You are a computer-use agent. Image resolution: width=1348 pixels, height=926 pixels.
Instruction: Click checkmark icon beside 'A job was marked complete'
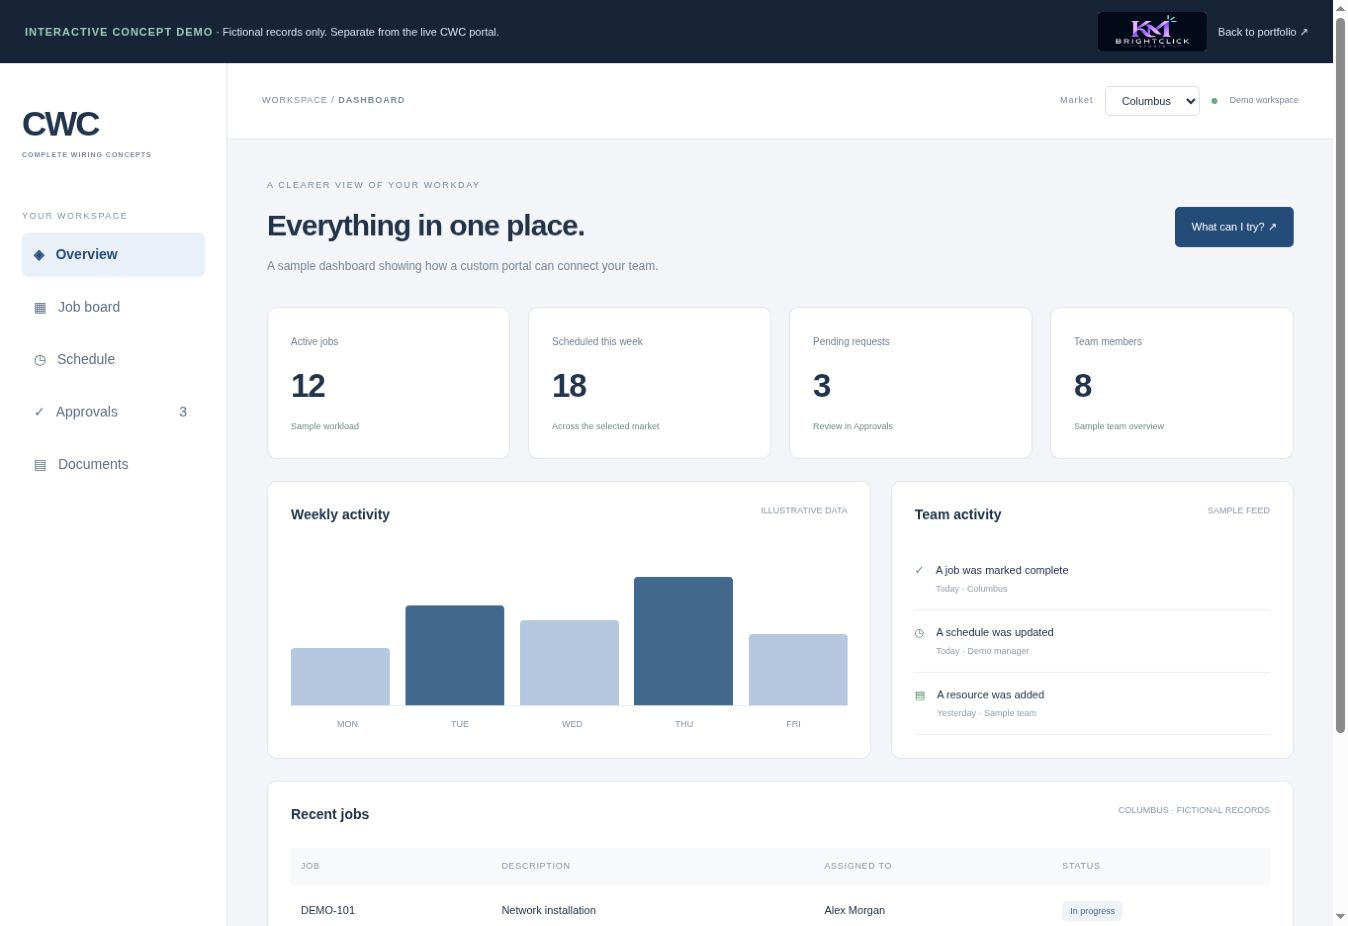[x=919, y=570]
